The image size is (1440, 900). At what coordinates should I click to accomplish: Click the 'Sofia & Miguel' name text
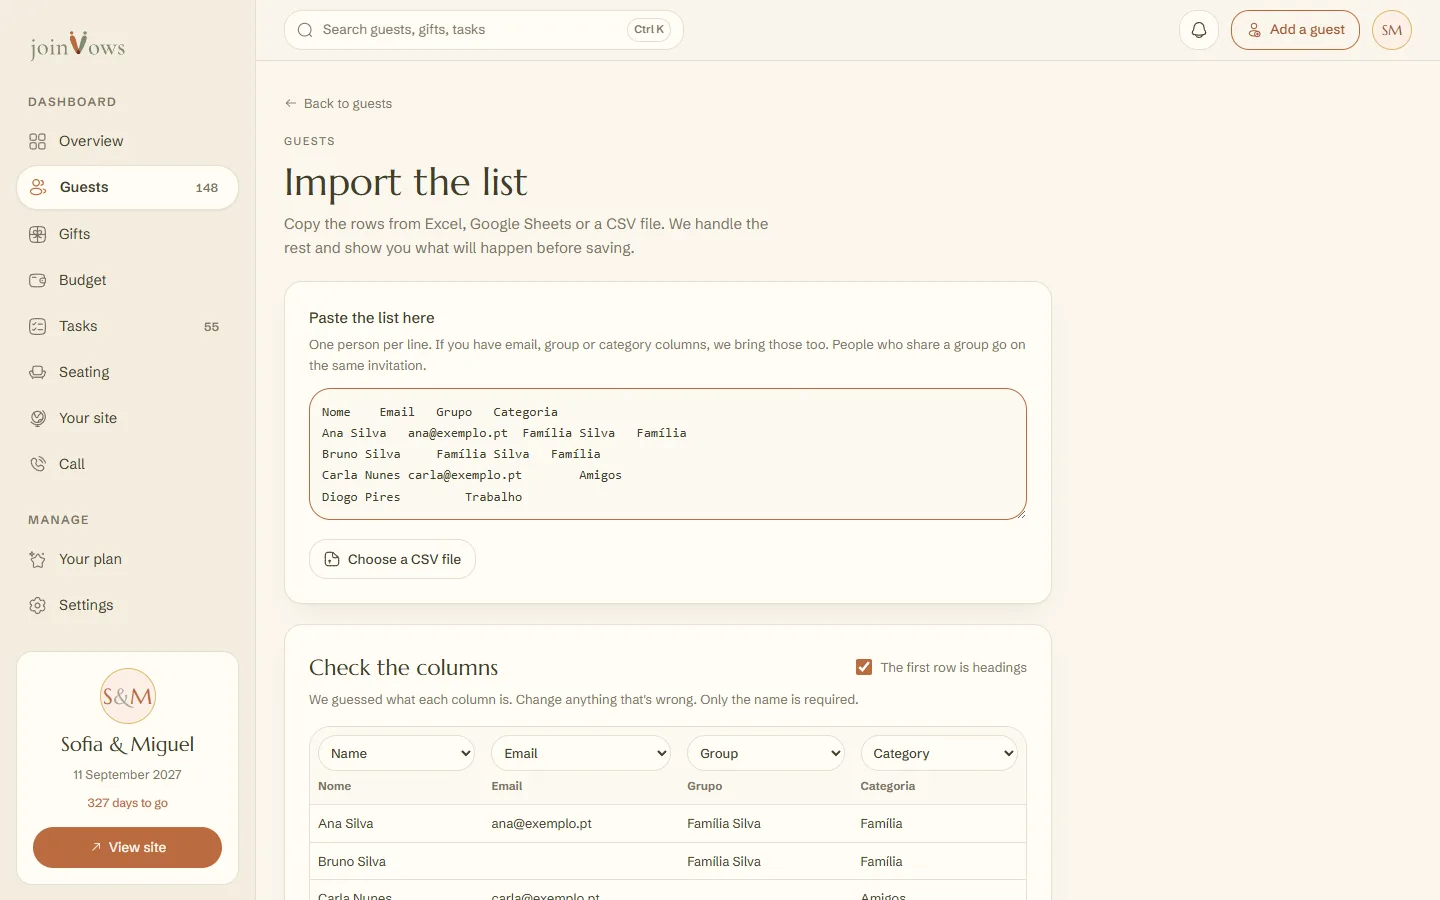point(127,744)
